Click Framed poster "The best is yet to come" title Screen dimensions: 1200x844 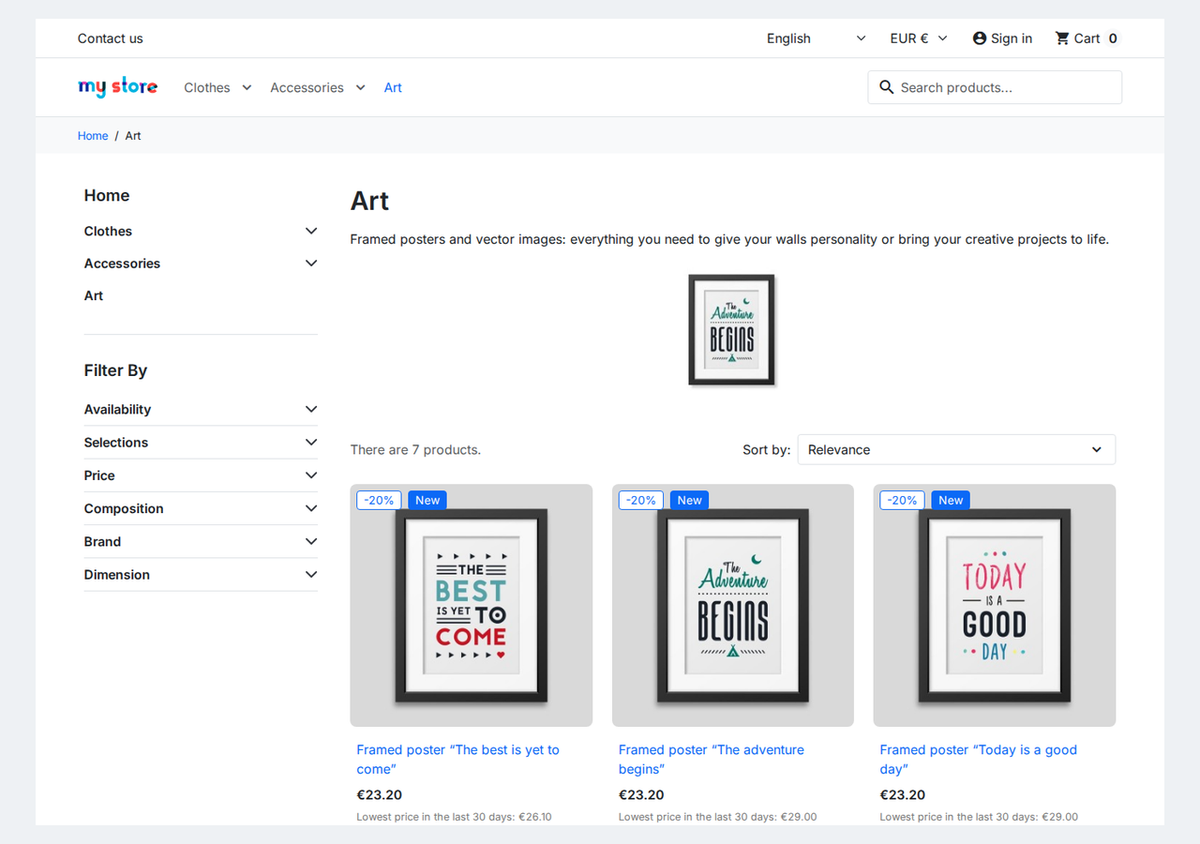(458, 759)
